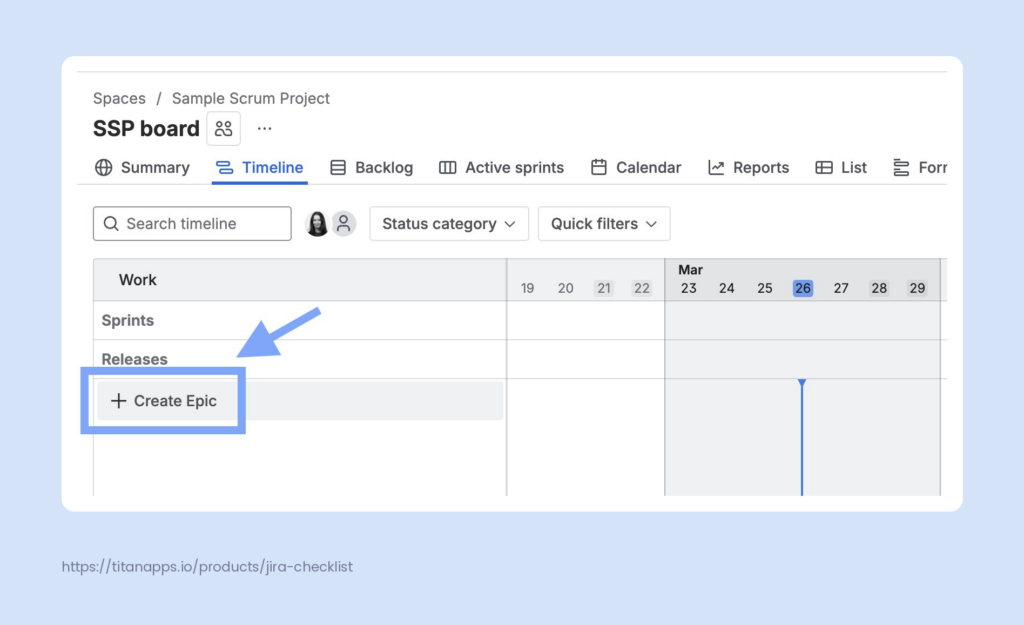Click the Create Epic button
The image size is (1024, 625).
point(165,400)
